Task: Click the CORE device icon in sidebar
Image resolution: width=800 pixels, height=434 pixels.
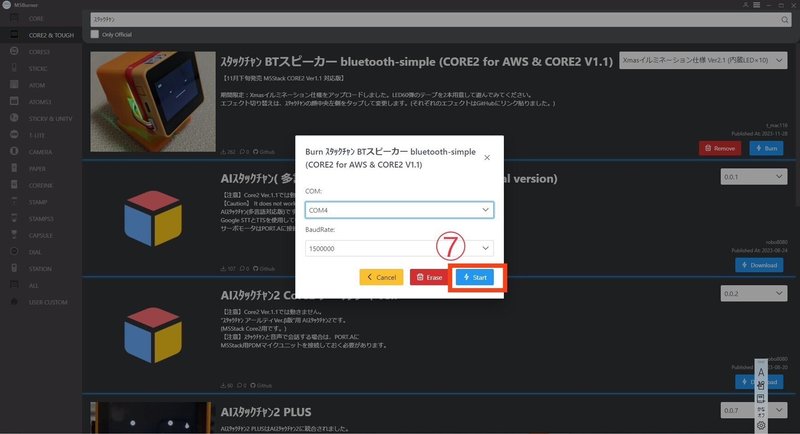Action: click(x=14, y=18)
